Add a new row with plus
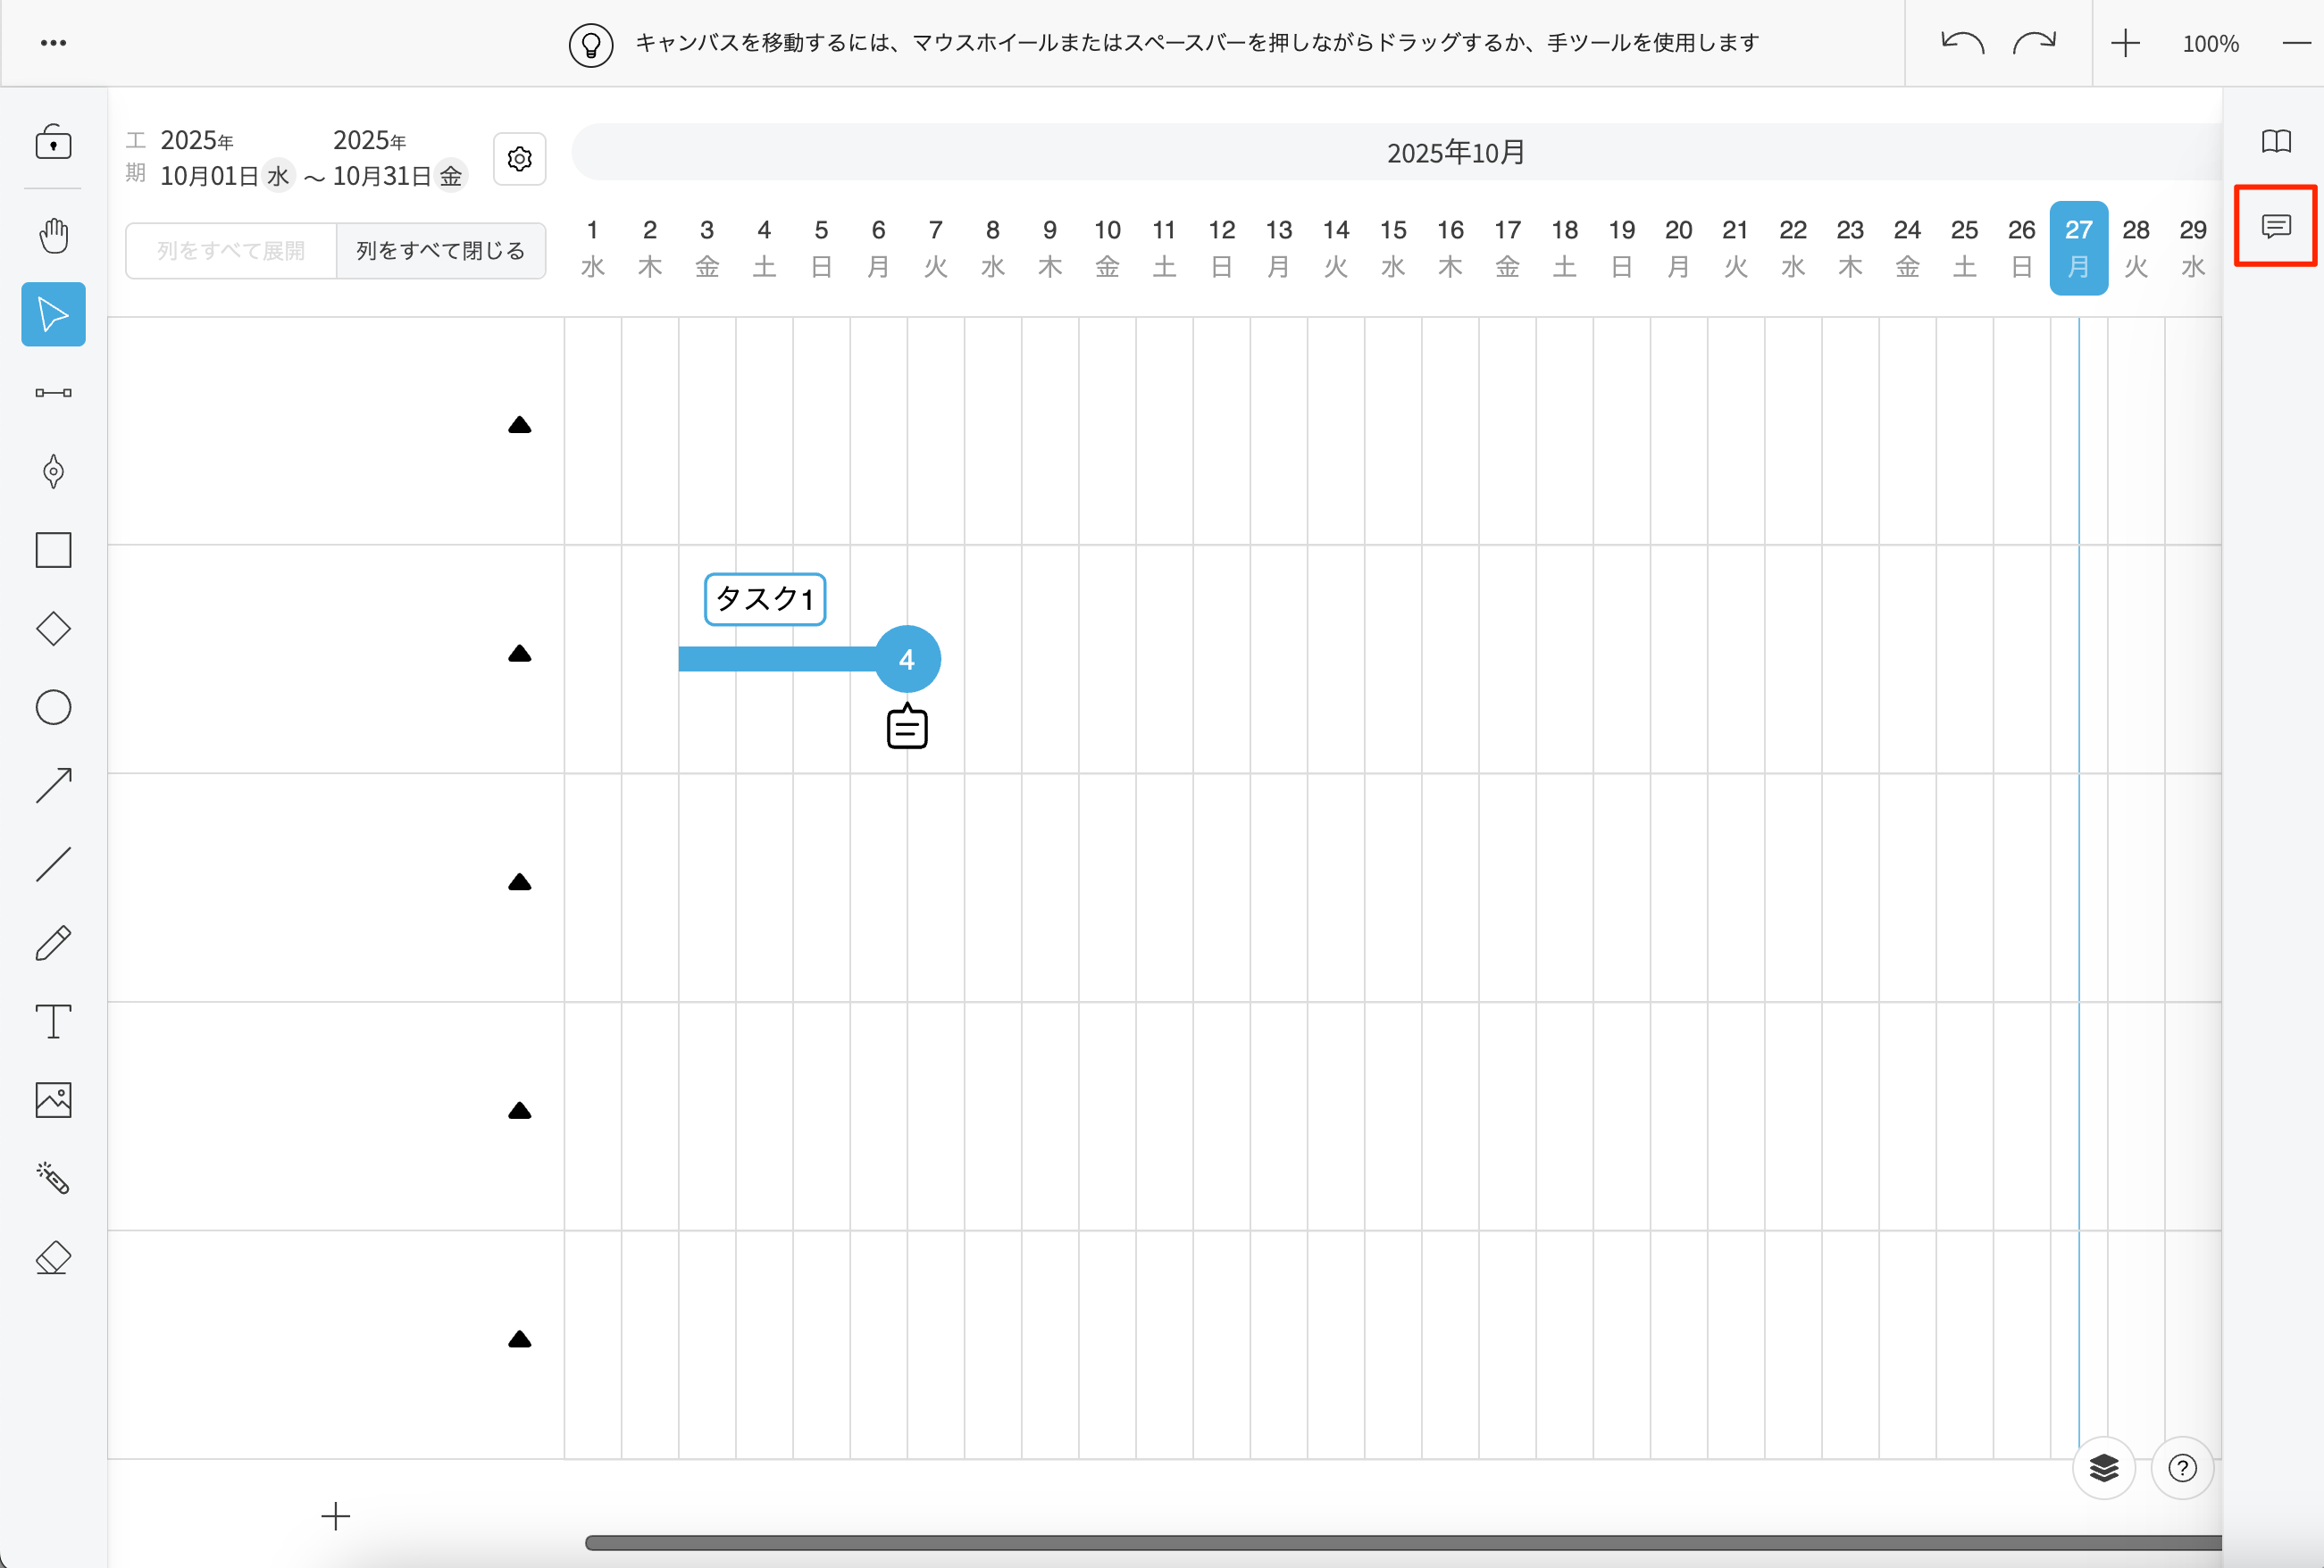Viewport: 2324px width, 1568px height. coord(336,1516)
